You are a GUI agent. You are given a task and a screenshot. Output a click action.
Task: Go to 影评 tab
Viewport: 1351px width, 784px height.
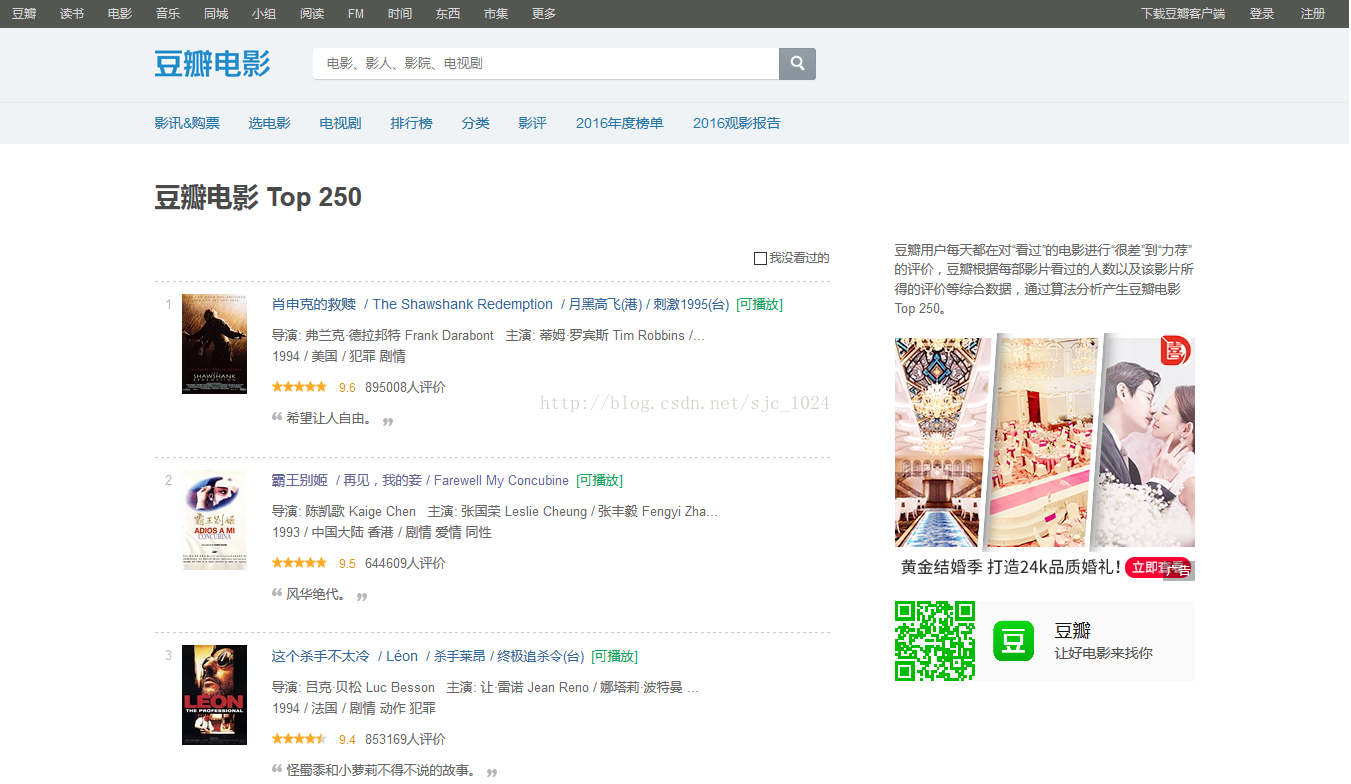533,123
